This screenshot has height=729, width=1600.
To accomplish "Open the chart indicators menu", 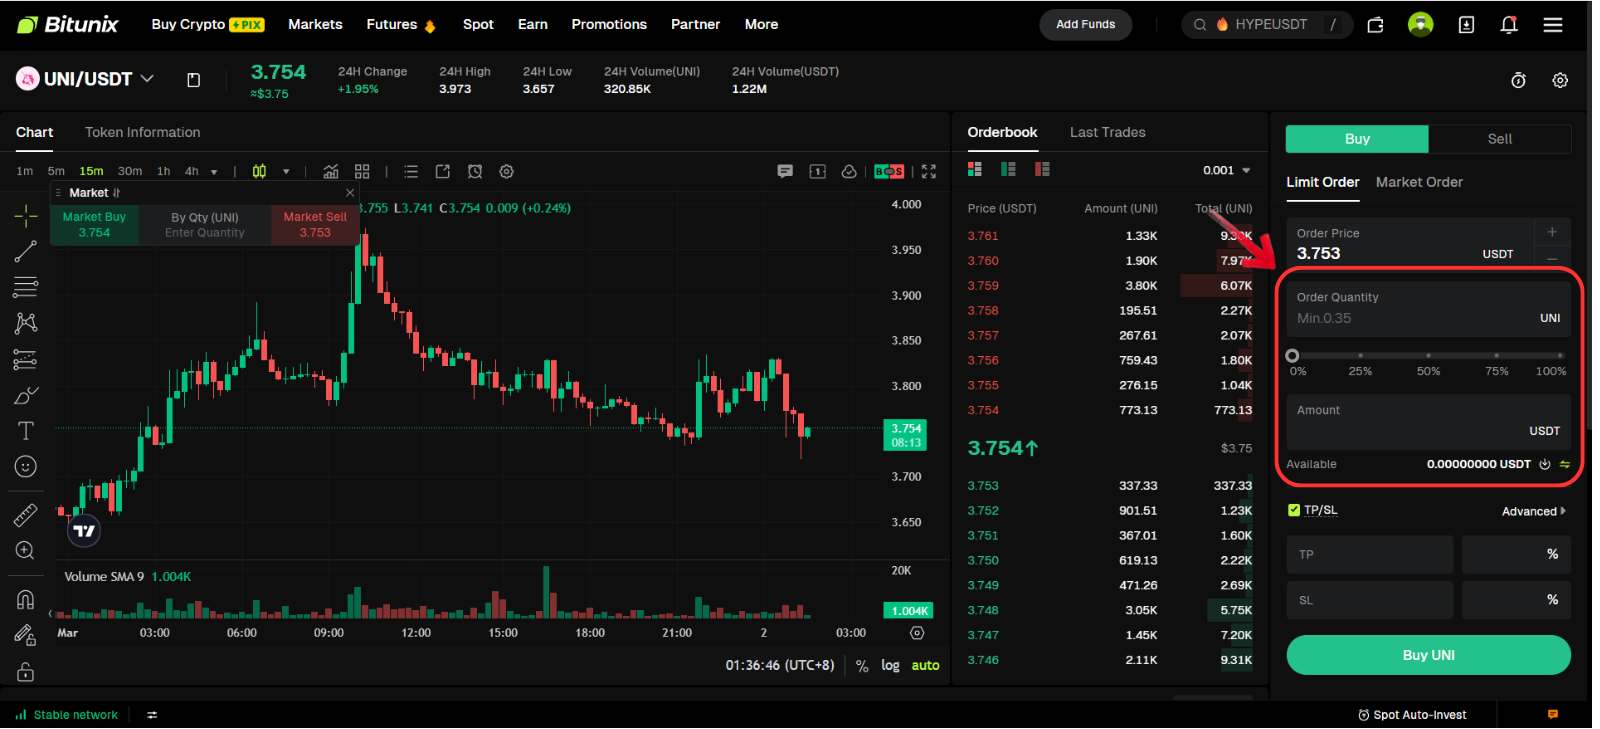I will pyautogui.click(x=330, y=171).
